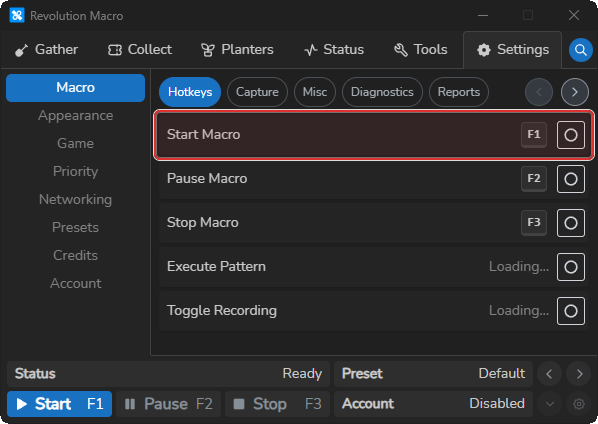
Task: Record new hotkey for Pause Macro
Action: pyautogui.click(x=571, y=179)
